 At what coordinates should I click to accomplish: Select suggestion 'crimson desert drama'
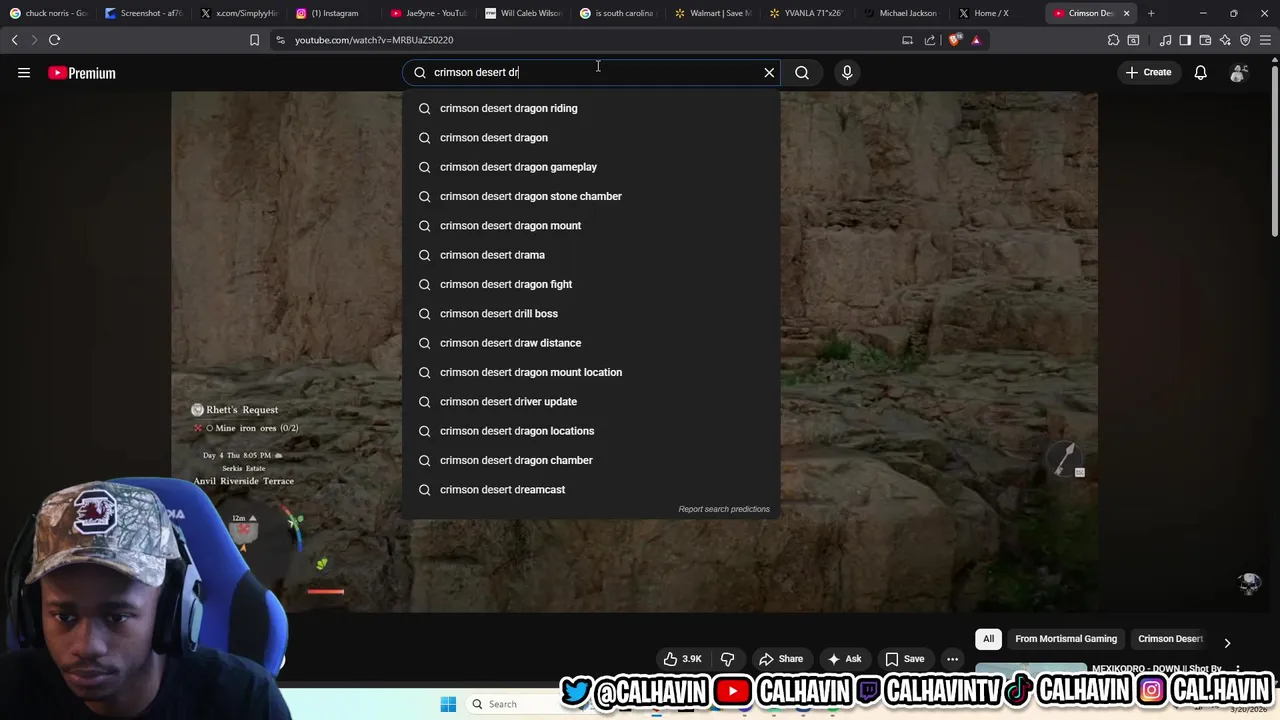(591, 255)
